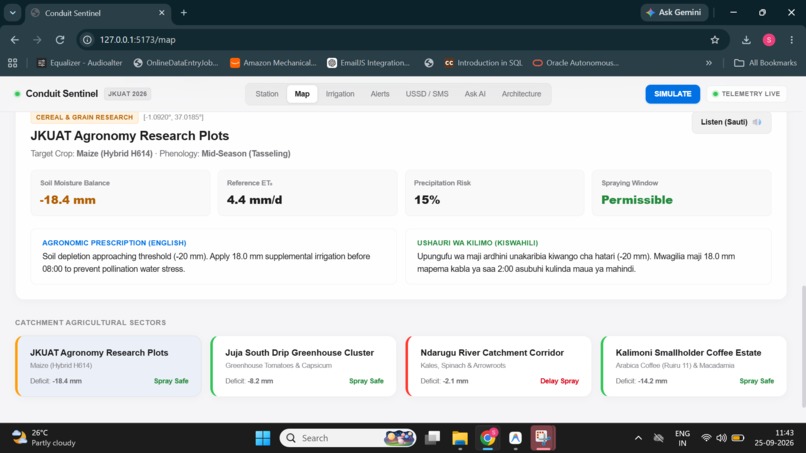This screenshot has height=453, width=806.
Task: Open the Alerts tab
Action: [380, 94]
